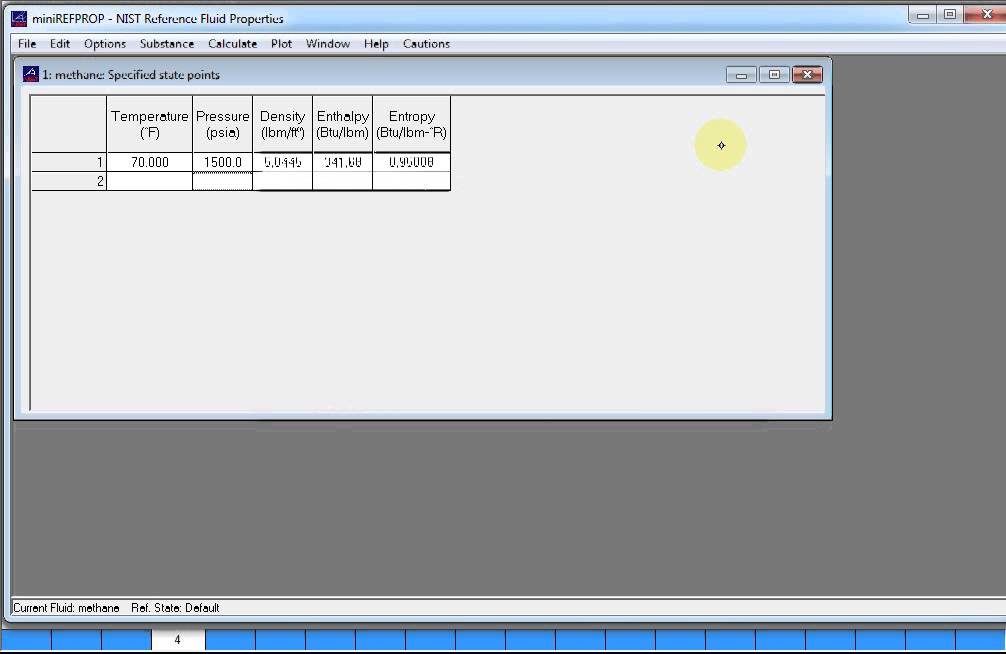
Task: Open the Options menu
Action: coord(105,44)
